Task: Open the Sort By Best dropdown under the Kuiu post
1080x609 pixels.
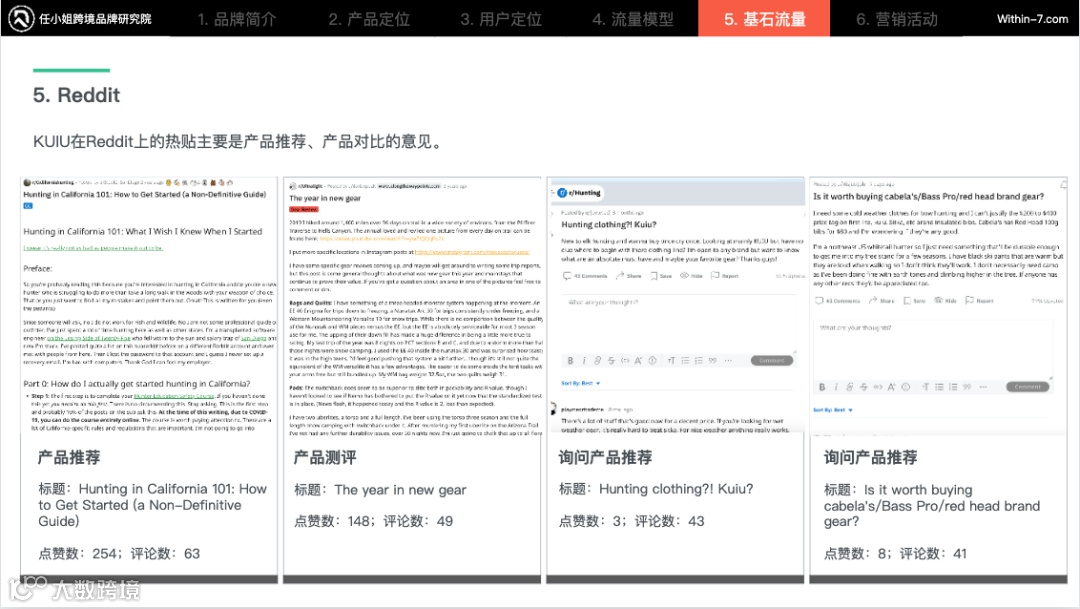Action: coord(578,383)
